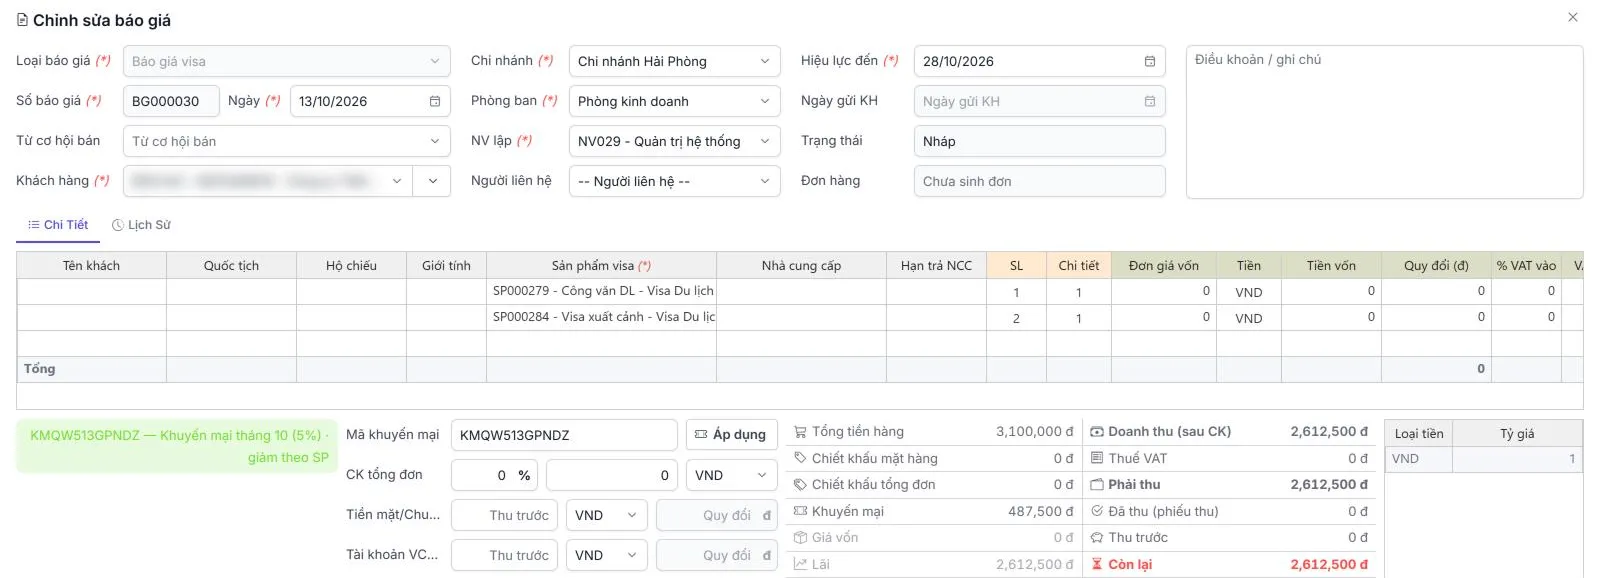Click the KMQW513GPNDZ promotion green banner
This screenshot has width=1600, height=578.
click(x=177, y=446)
